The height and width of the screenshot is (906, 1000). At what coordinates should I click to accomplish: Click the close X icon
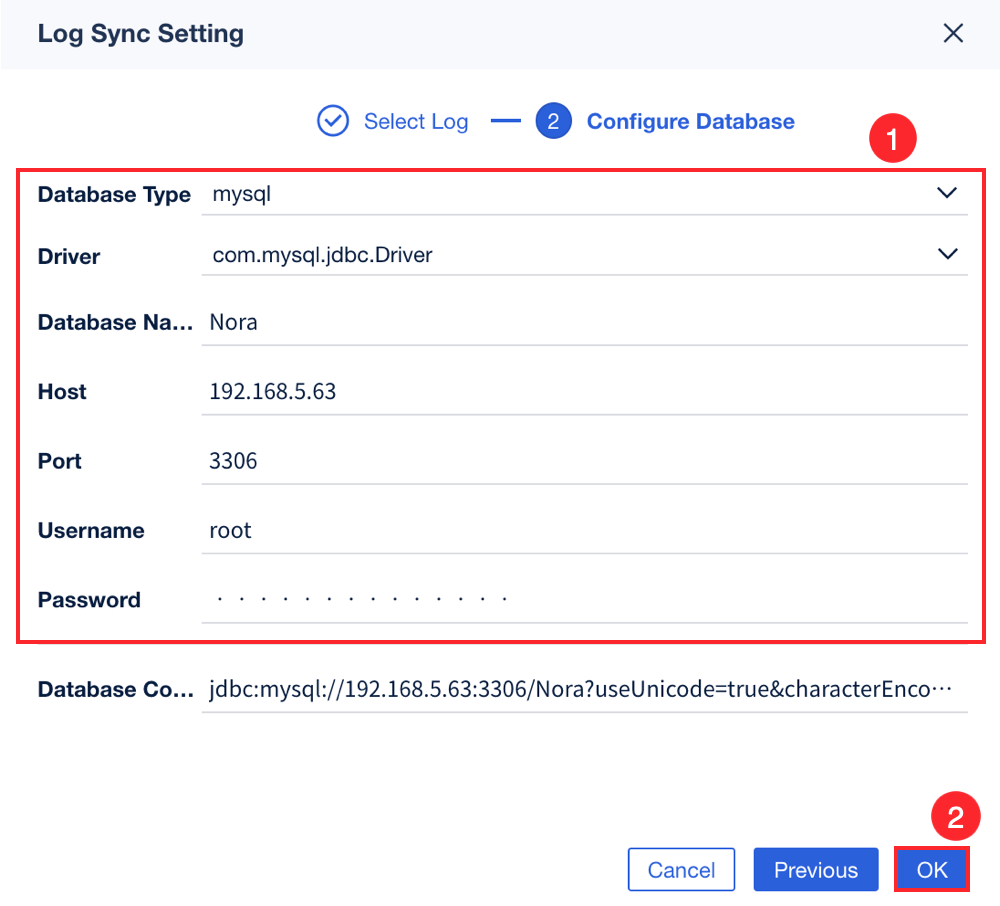953,33
